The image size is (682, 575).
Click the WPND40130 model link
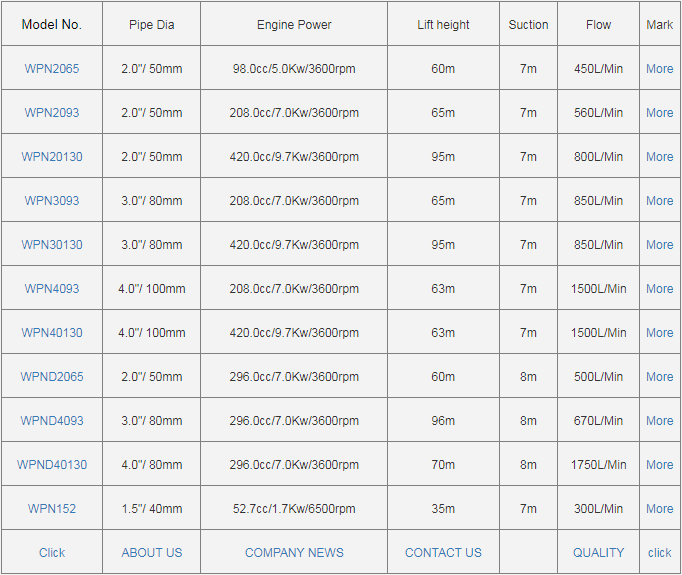pyautogui.click(x=52, y=465)
